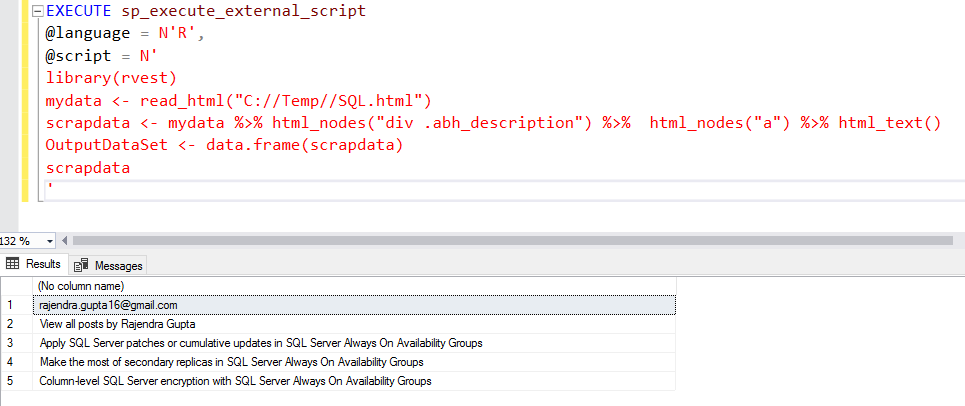
Task: Switch to the Results tab
Action: pyautogui.click(x=34, y=264)
